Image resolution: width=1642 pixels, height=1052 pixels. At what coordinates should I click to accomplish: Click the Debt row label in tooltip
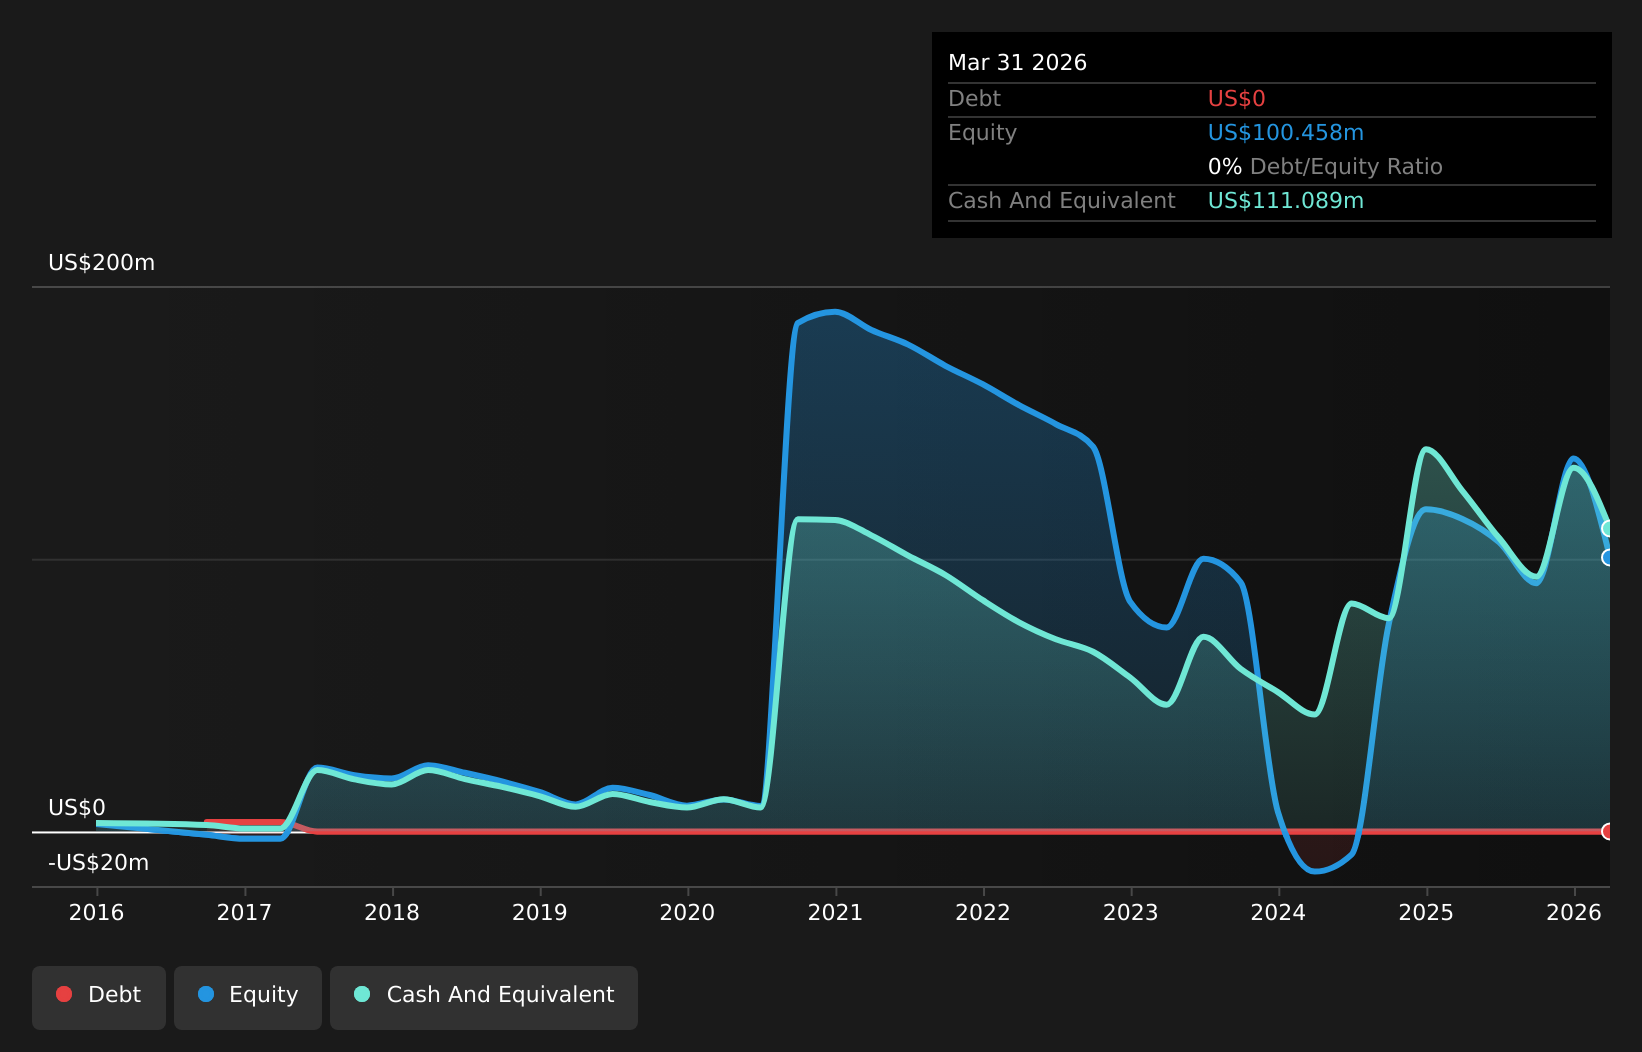coord(974,99)
